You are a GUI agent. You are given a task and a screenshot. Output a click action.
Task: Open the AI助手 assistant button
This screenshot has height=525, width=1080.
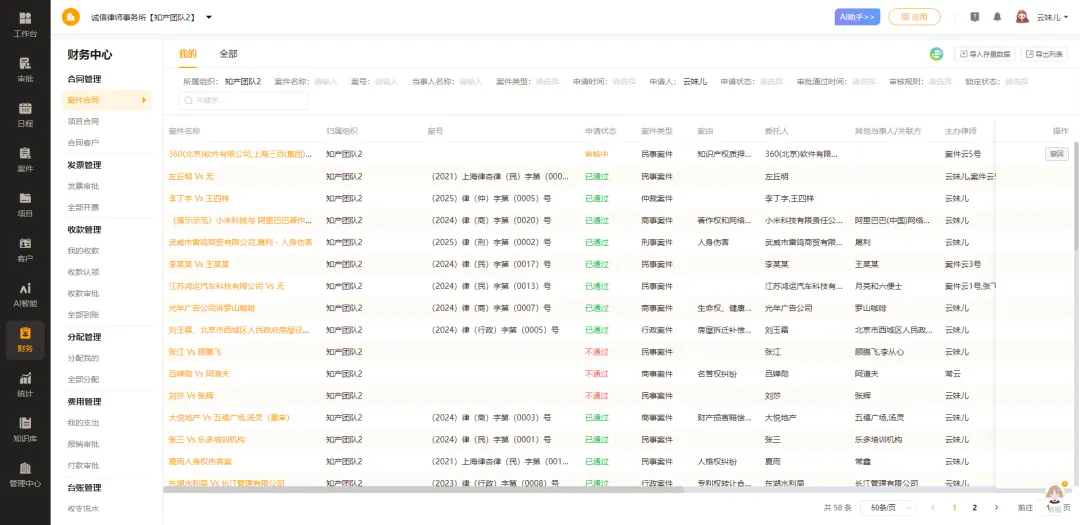point(857,17)
